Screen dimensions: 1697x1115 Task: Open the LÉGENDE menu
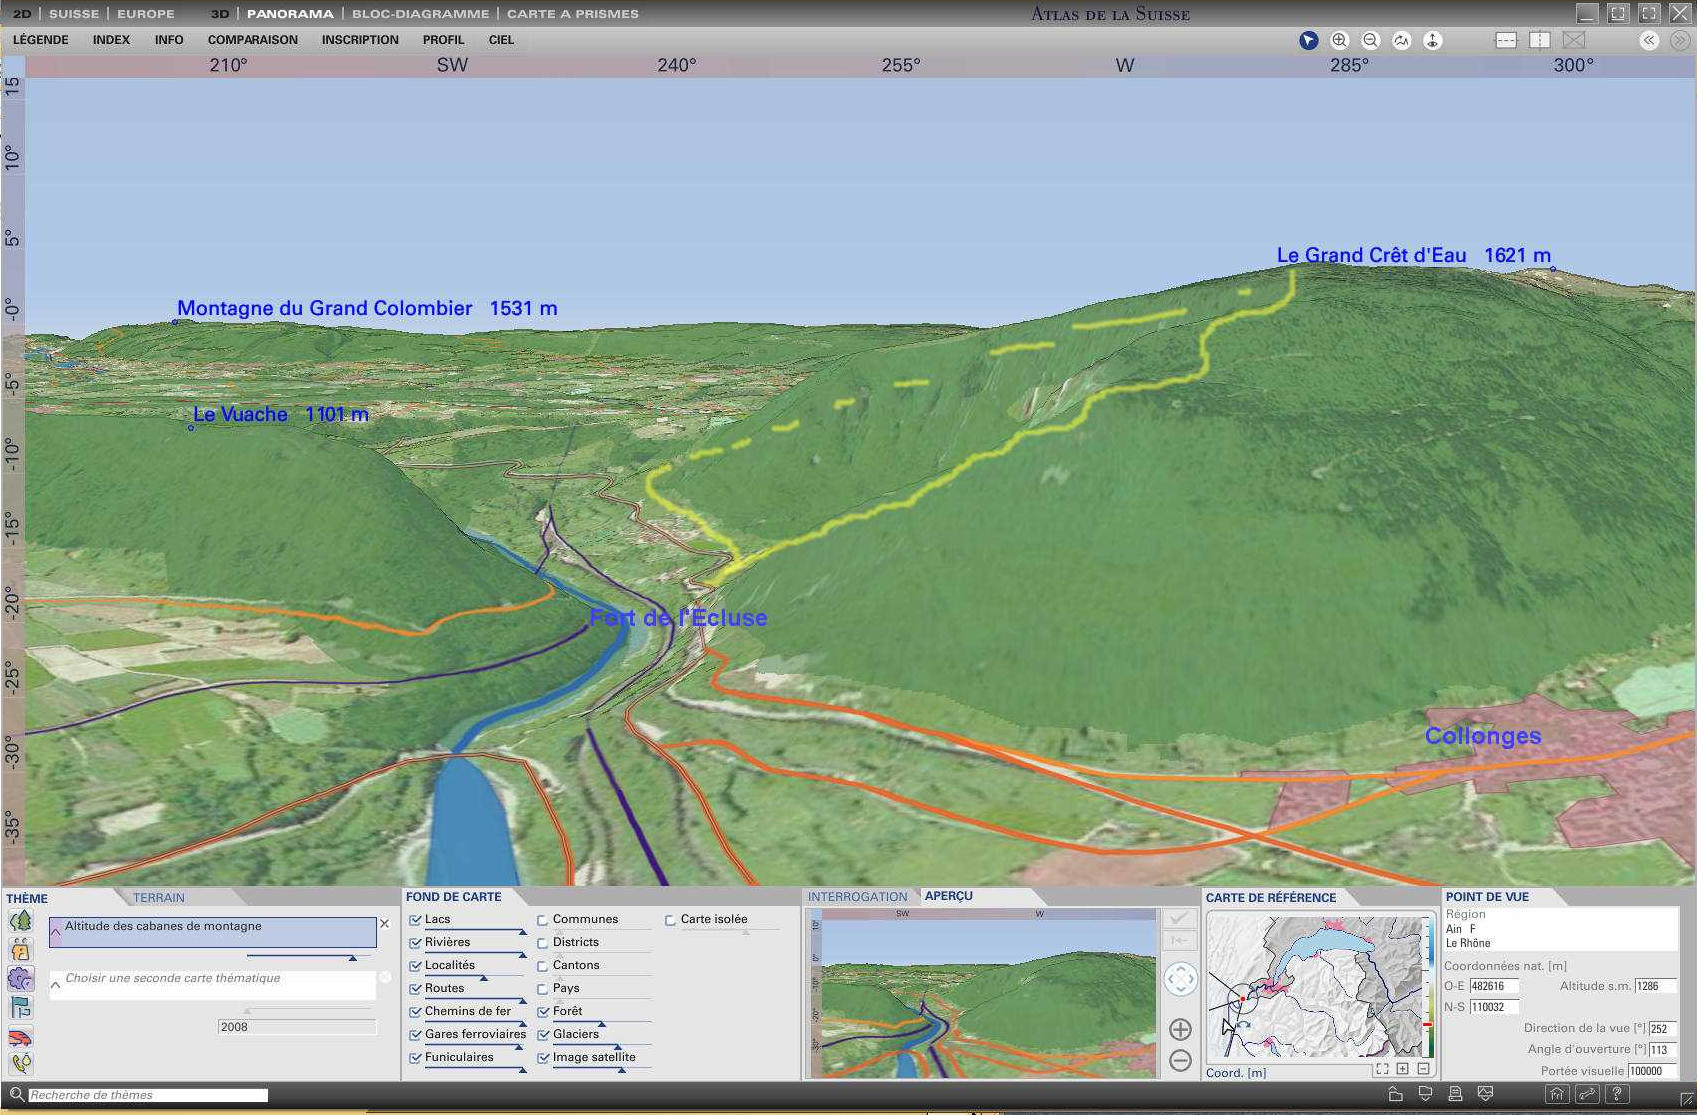pyautogui.click(x=40, y=40)
